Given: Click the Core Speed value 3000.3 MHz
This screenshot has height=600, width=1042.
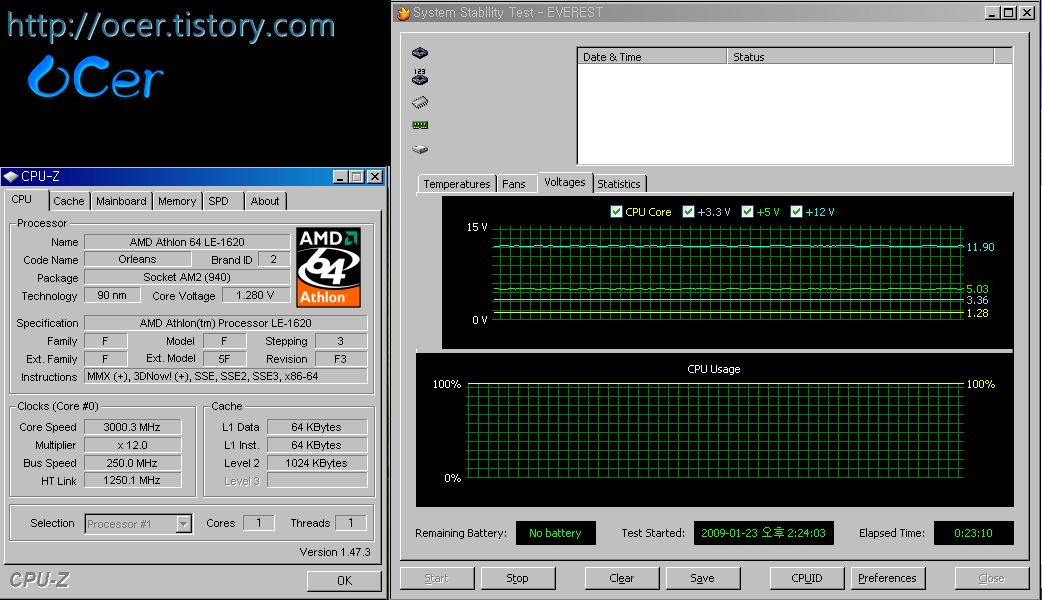Looking at the screenshot, I should pos(132,427).
